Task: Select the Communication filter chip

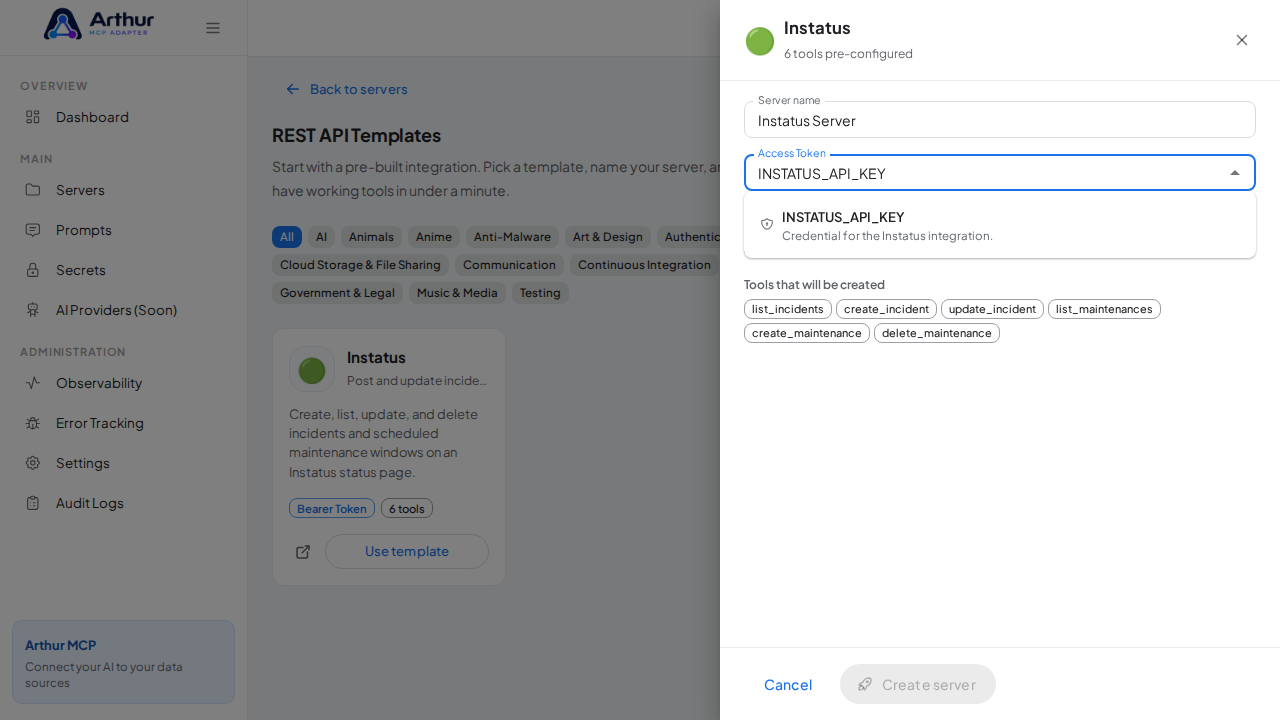Action: (509, 265)
